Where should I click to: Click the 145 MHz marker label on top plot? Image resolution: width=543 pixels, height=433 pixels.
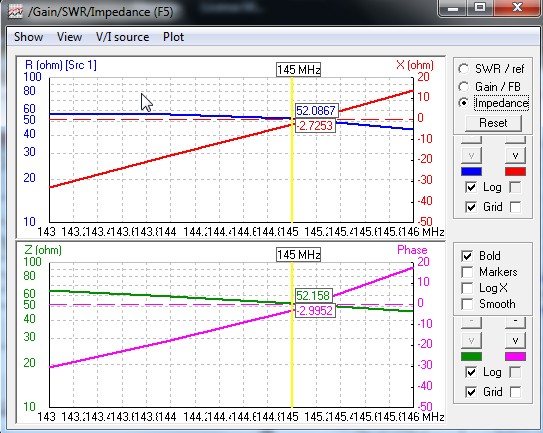tap(299, 70)
